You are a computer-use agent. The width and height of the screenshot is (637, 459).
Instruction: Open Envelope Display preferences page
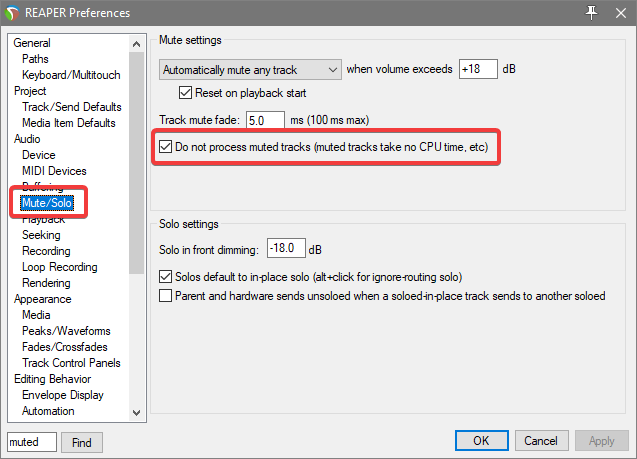[63, 395]
